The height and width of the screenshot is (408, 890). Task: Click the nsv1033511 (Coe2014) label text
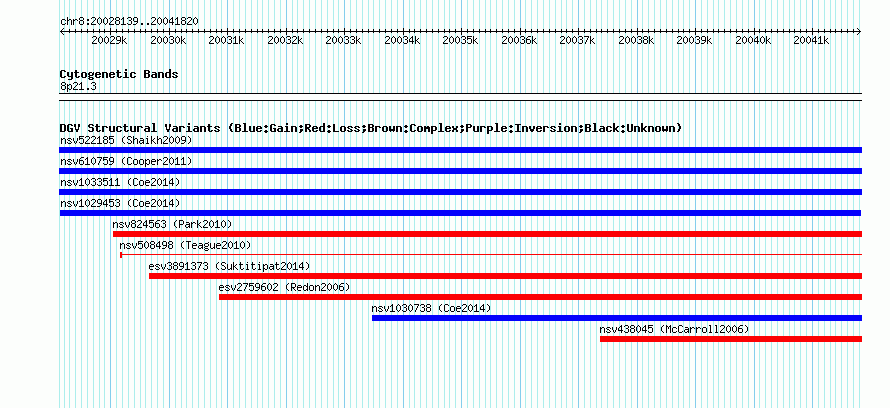point(120,182)
